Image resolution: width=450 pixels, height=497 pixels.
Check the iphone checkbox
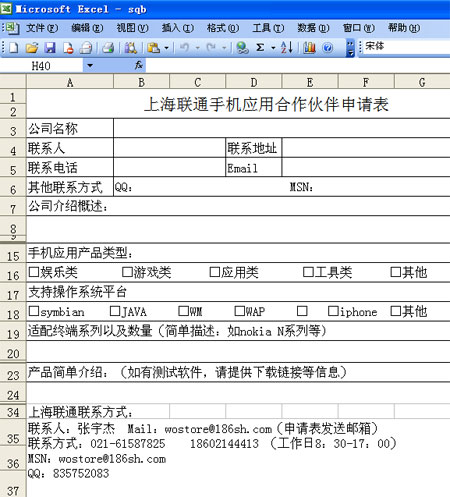point(333,311)
